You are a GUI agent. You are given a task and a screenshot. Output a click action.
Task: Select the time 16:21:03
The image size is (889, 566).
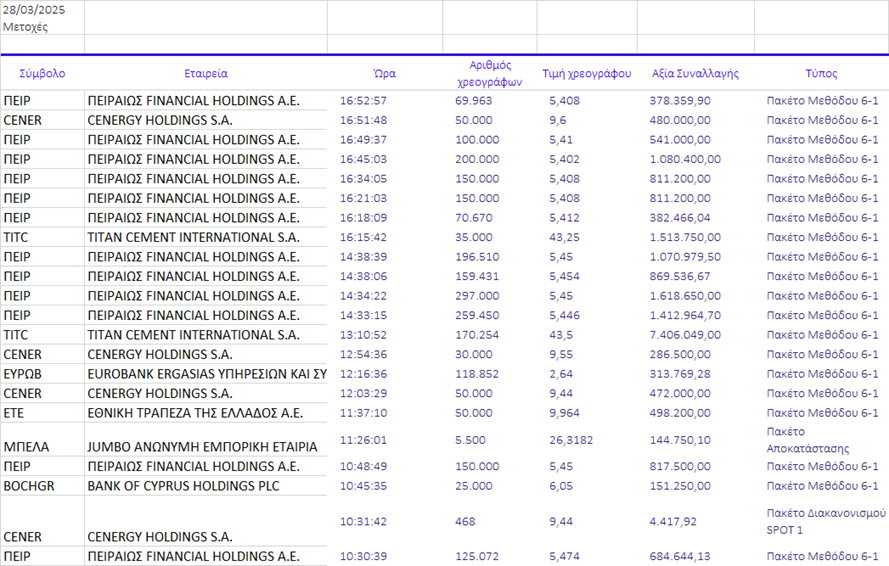pos(363,198)
